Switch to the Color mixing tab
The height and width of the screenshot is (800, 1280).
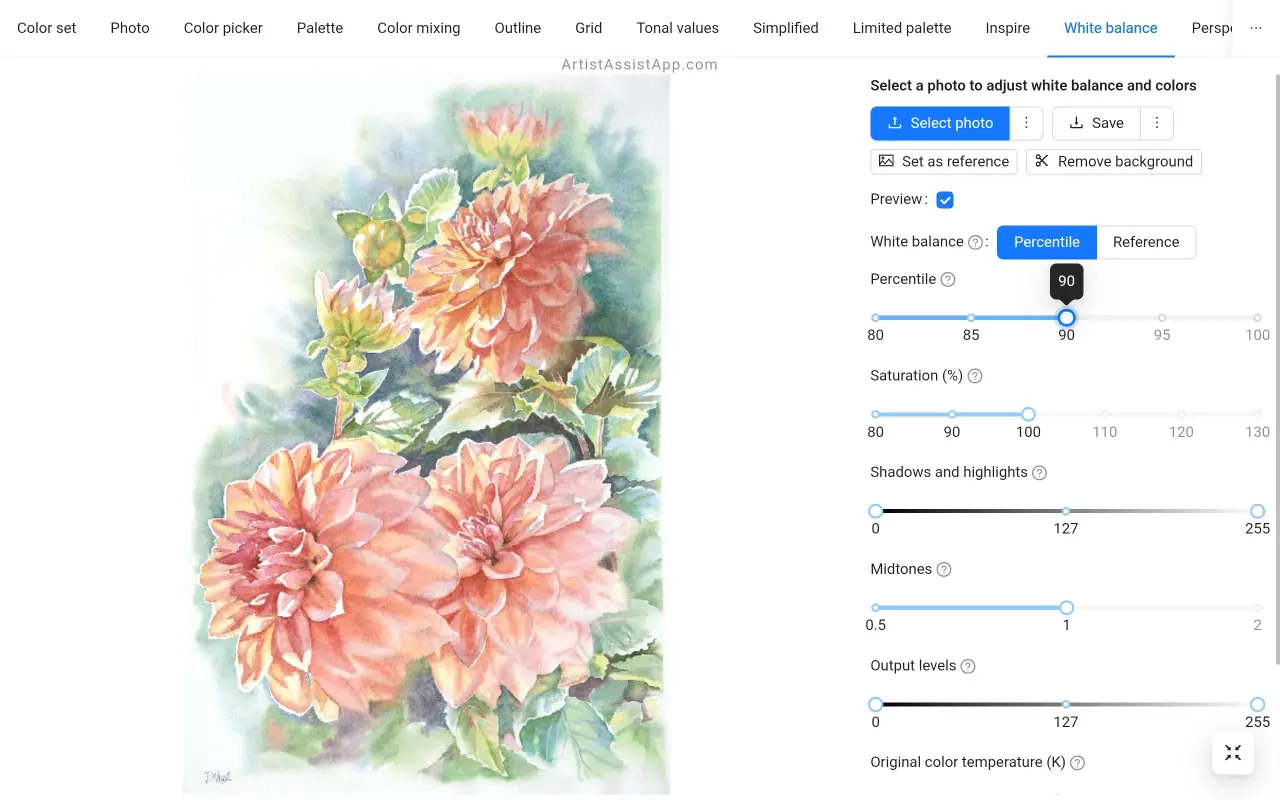pos(418,28)
